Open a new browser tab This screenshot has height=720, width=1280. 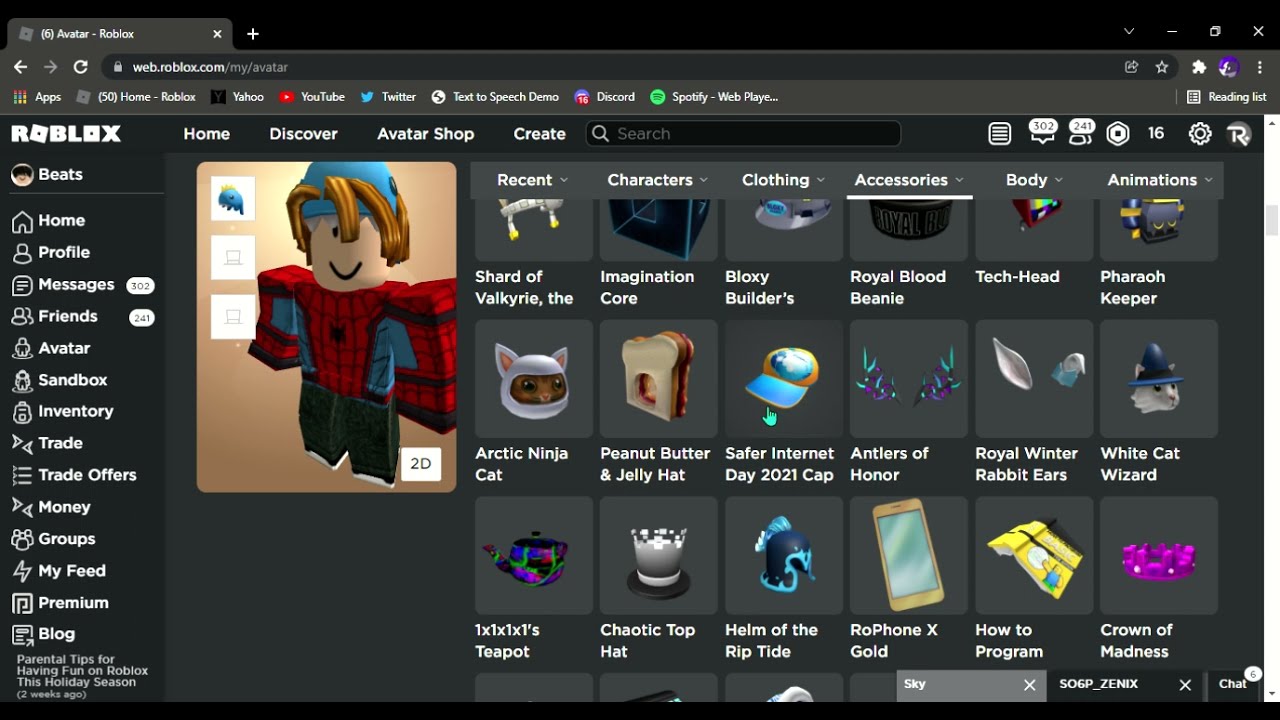[253, 33]
